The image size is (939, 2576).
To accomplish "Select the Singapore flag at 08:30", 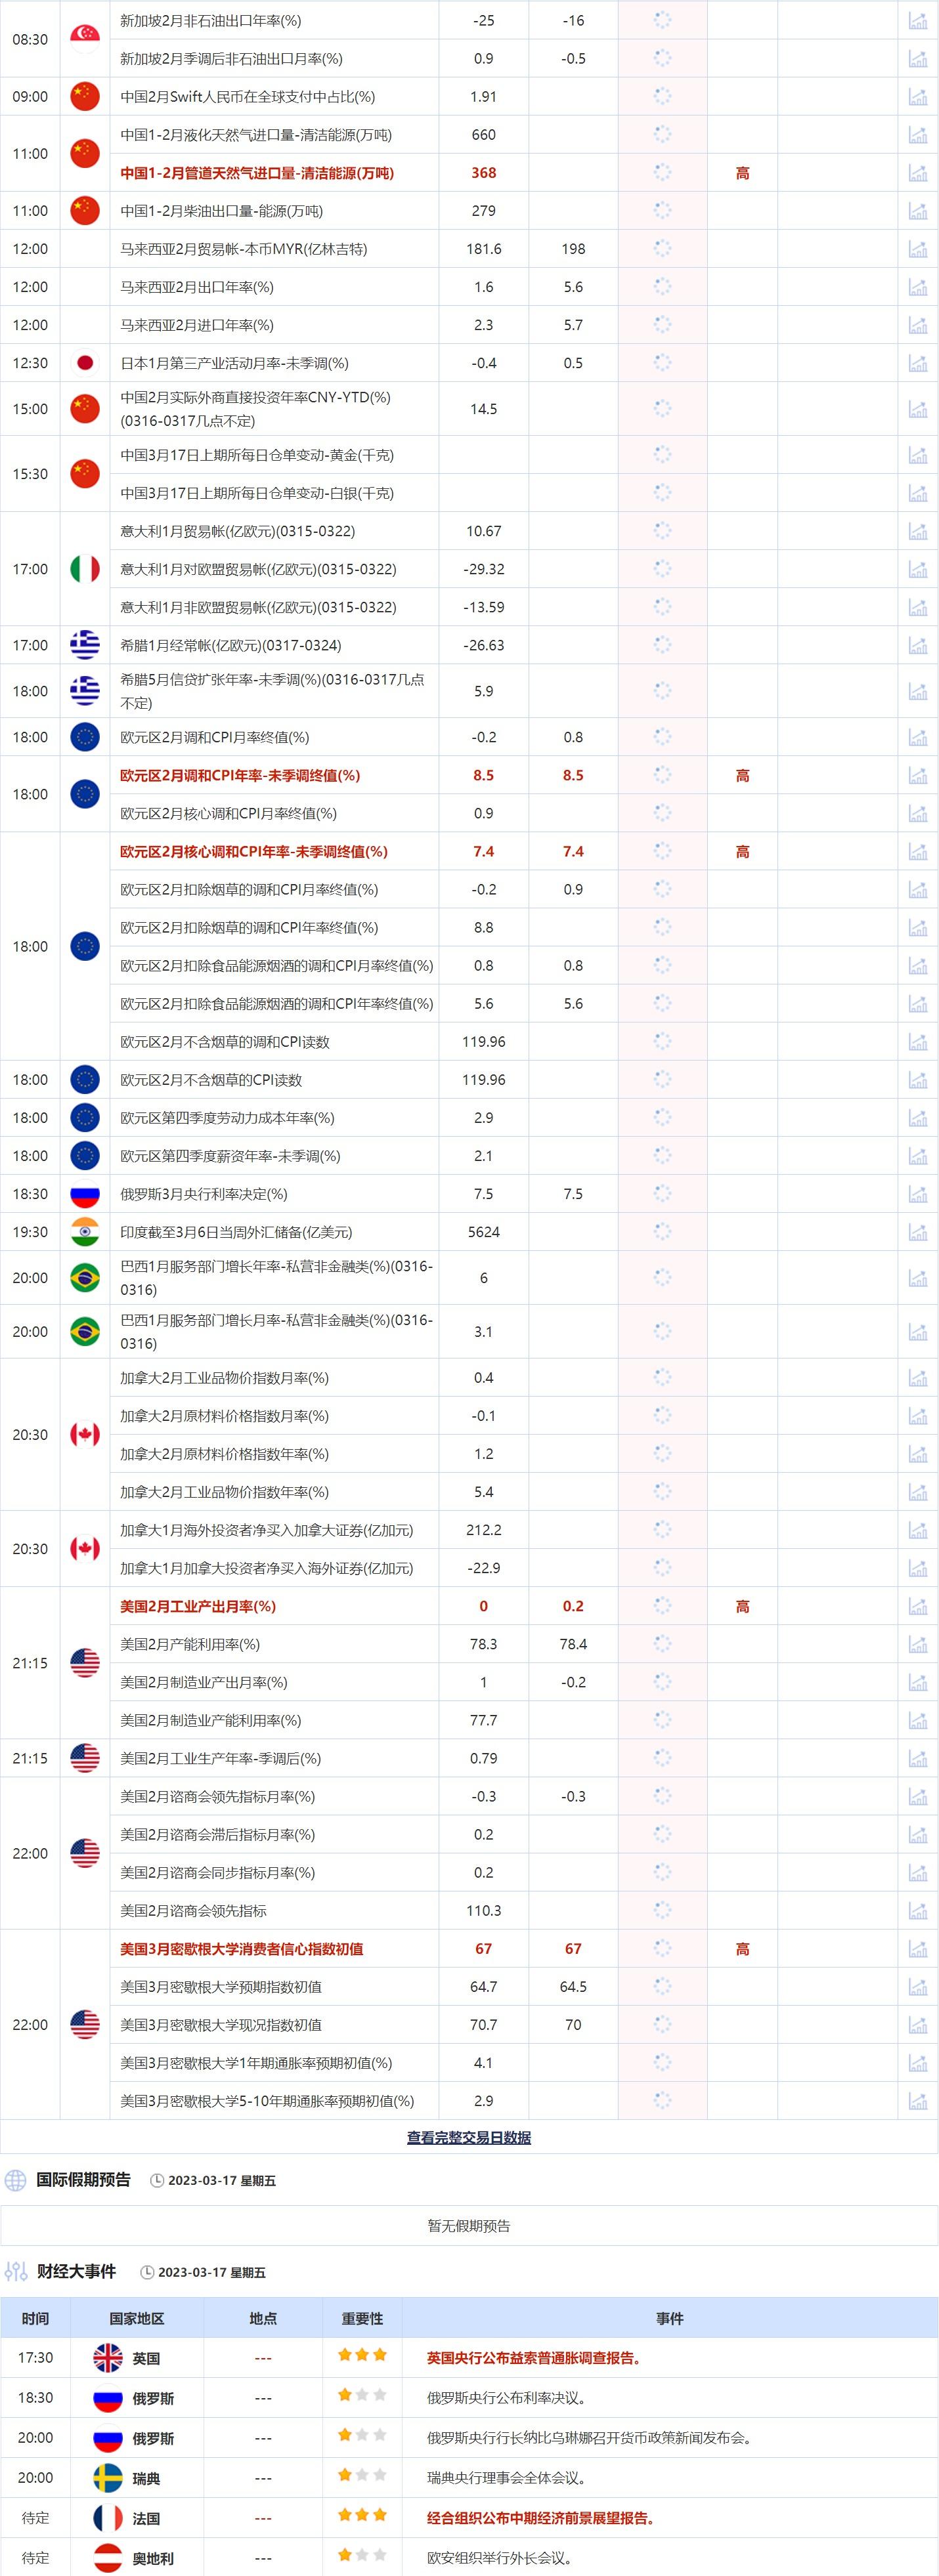I will click(x=85, y=39).
